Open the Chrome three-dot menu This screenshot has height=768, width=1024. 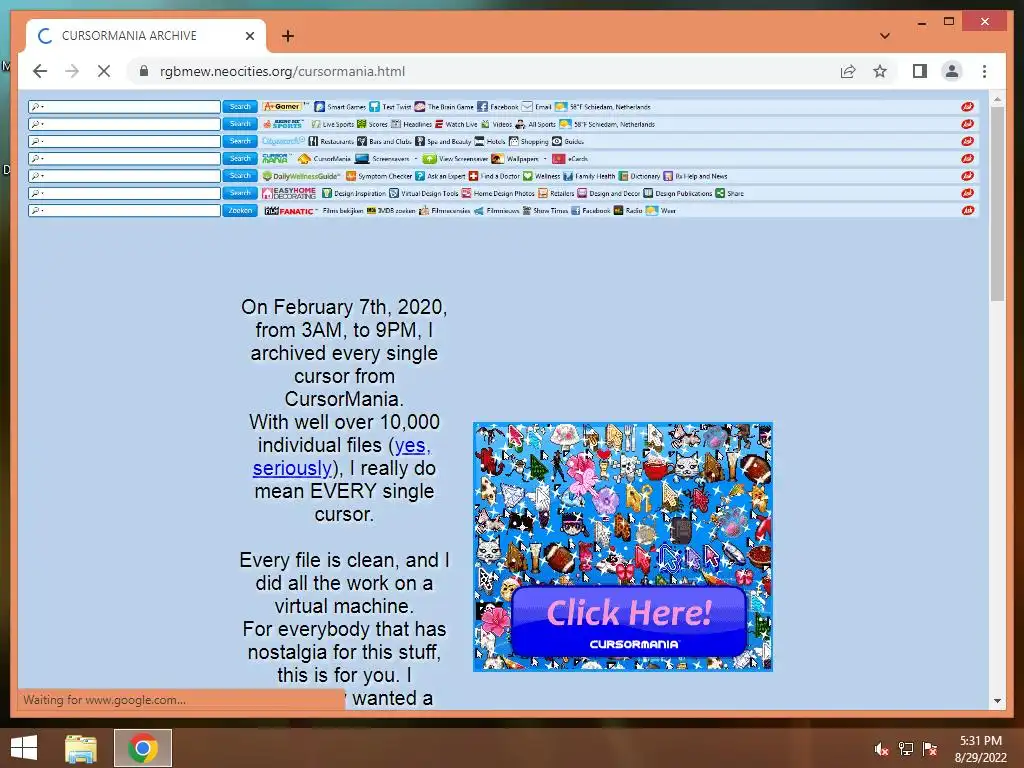984,71
